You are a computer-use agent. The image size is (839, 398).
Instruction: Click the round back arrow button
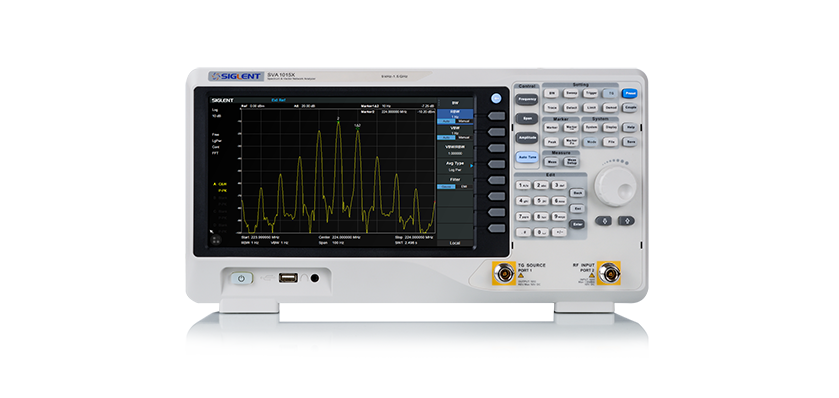pos(497,98)
